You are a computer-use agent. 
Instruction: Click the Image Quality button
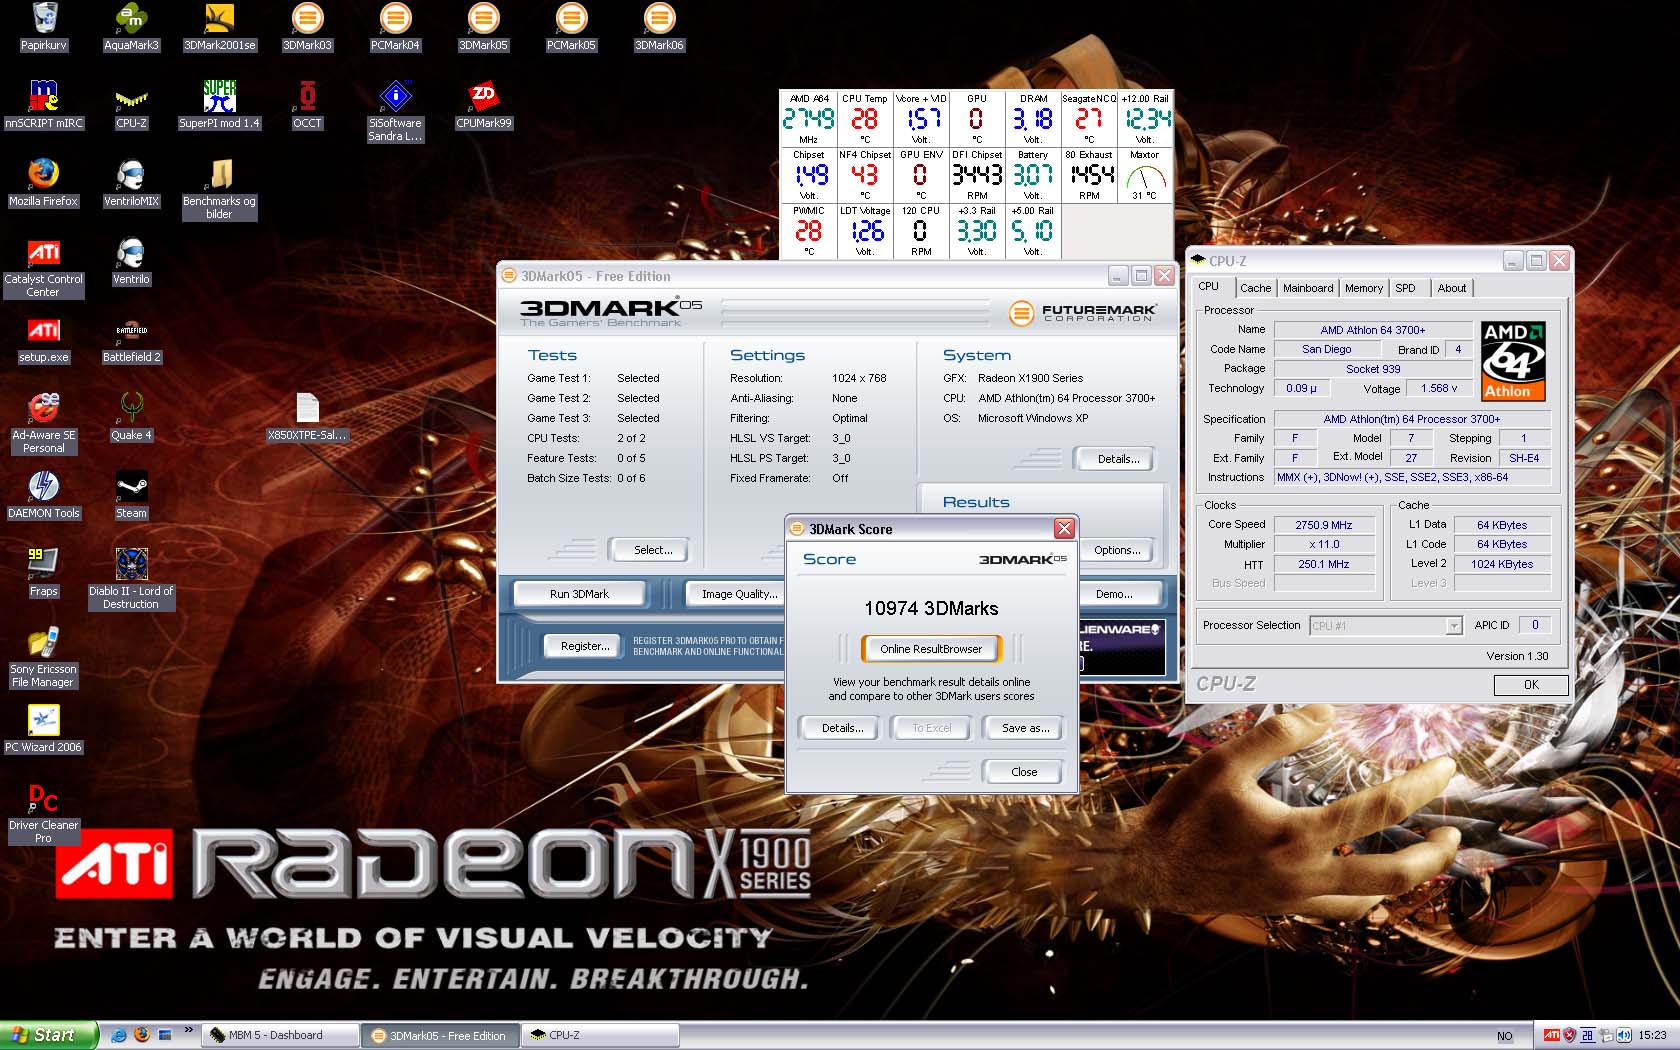(739, 594)
